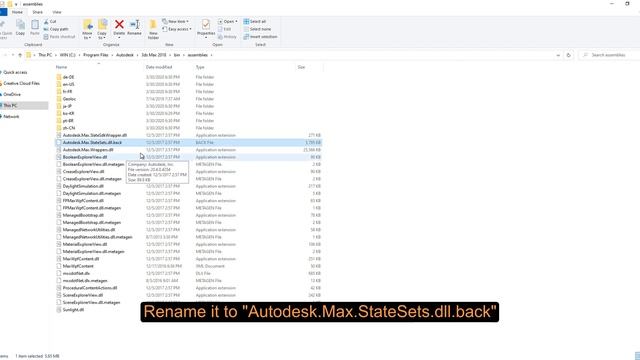Sort by the Date modified column header
The height and width of the screenshot is (360, 640).
[159, 67]
